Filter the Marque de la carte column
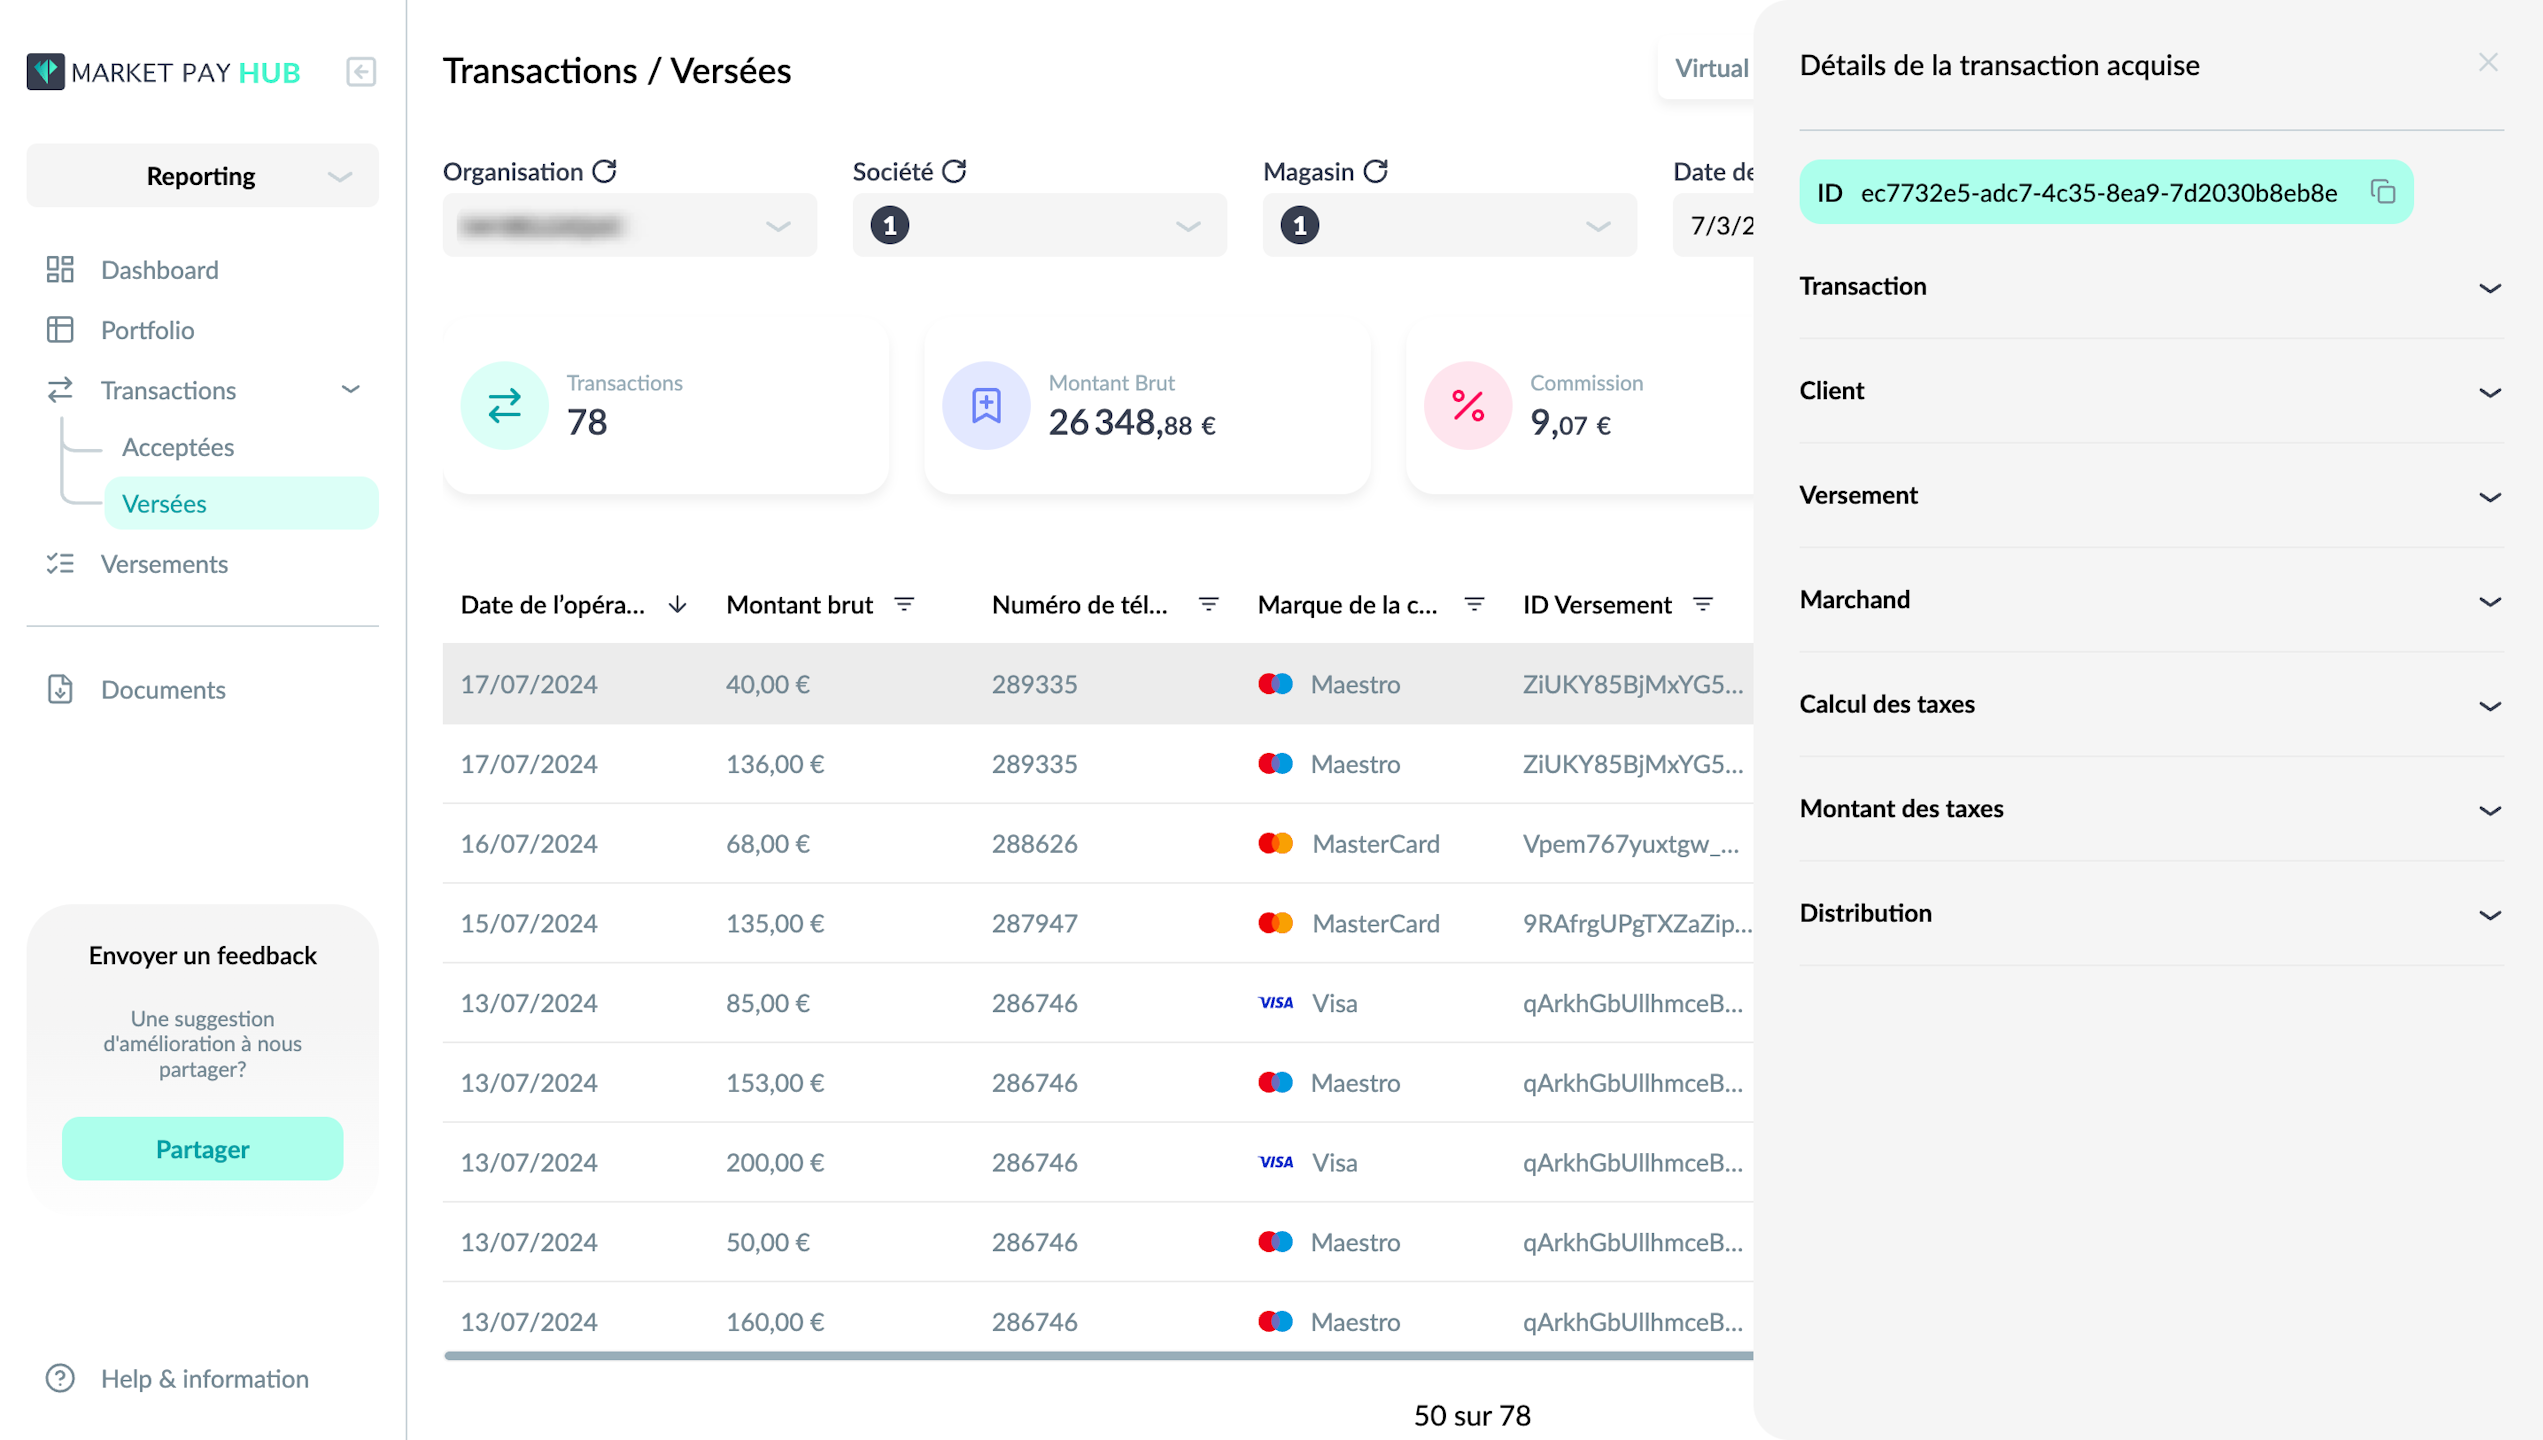The image size is (2543, 1440). click(x=1473, y=604)
